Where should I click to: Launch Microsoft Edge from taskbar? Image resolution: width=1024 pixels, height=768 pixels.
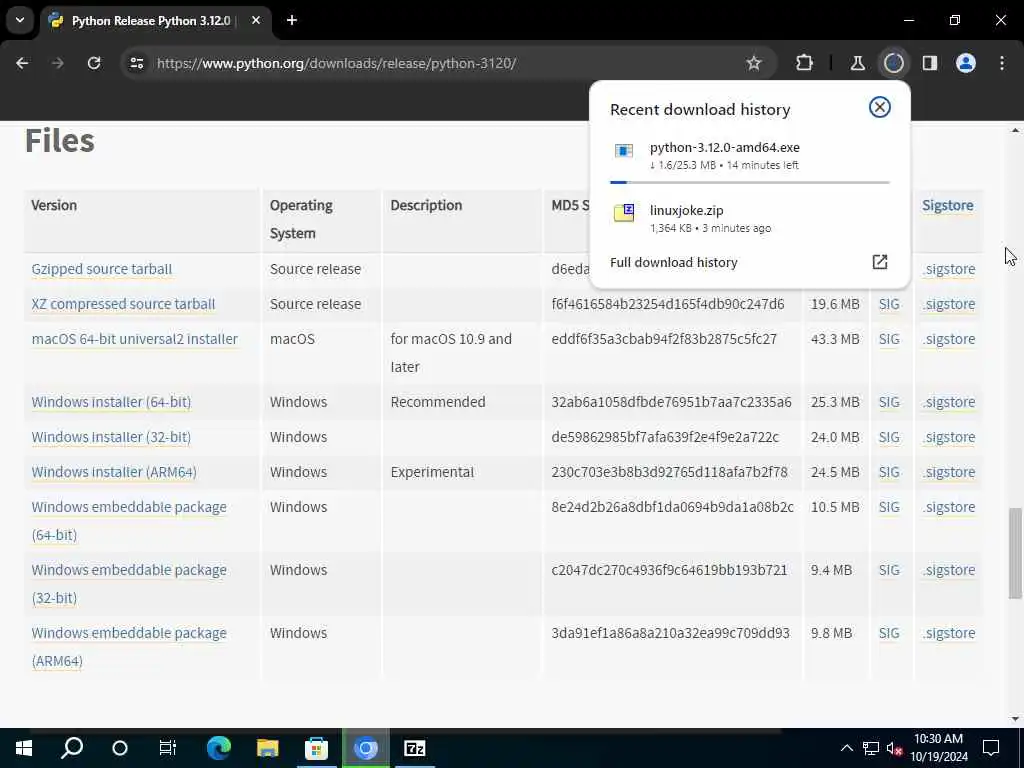219,748
